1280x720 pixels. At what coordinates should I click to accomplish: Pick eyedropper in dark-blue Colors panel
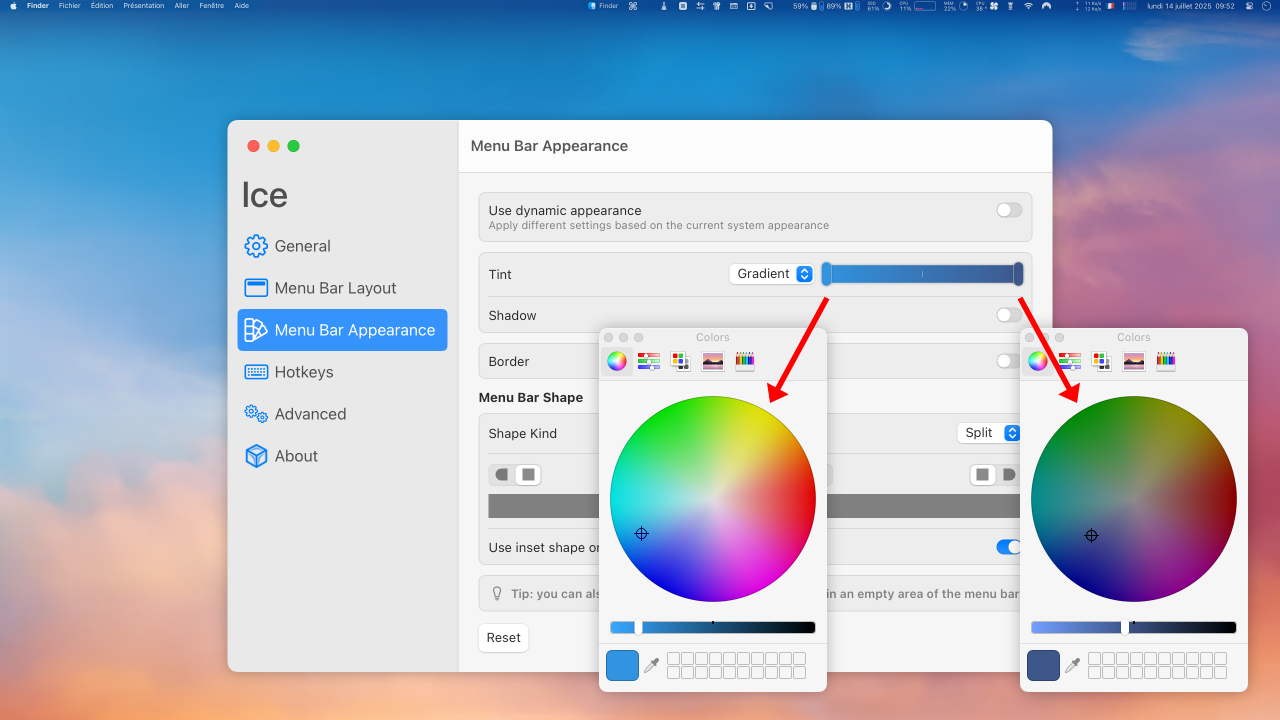[1072, 665]
